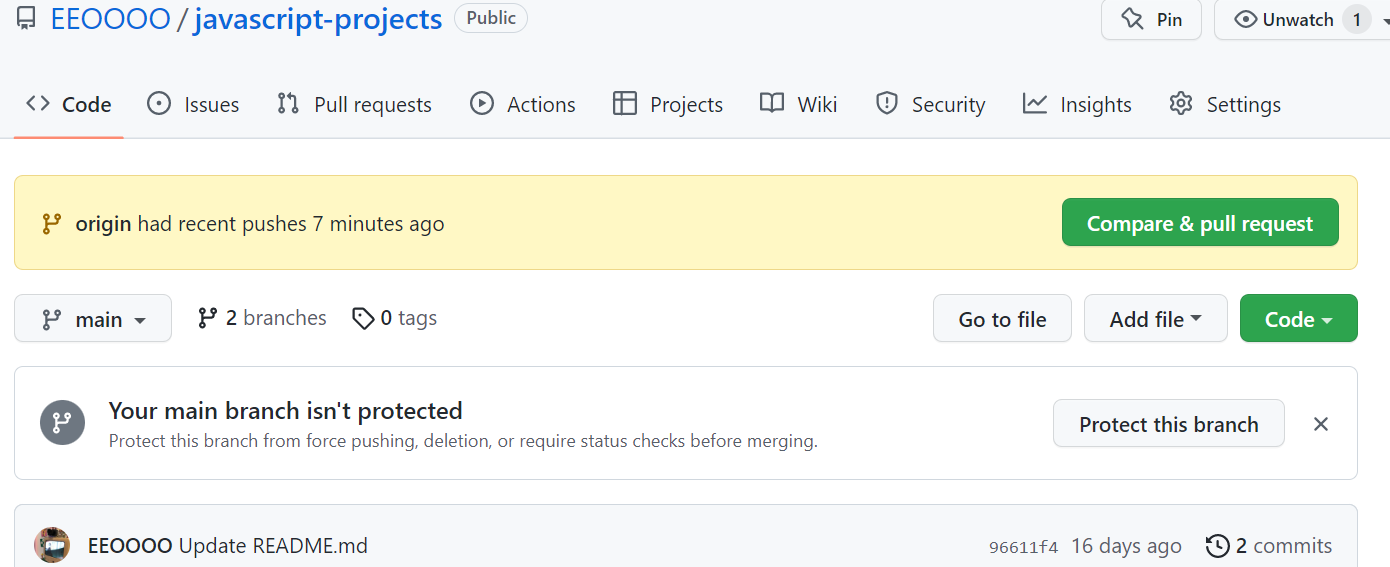
Task: Click Compare & pull request button
Action: coord(1200,223)
